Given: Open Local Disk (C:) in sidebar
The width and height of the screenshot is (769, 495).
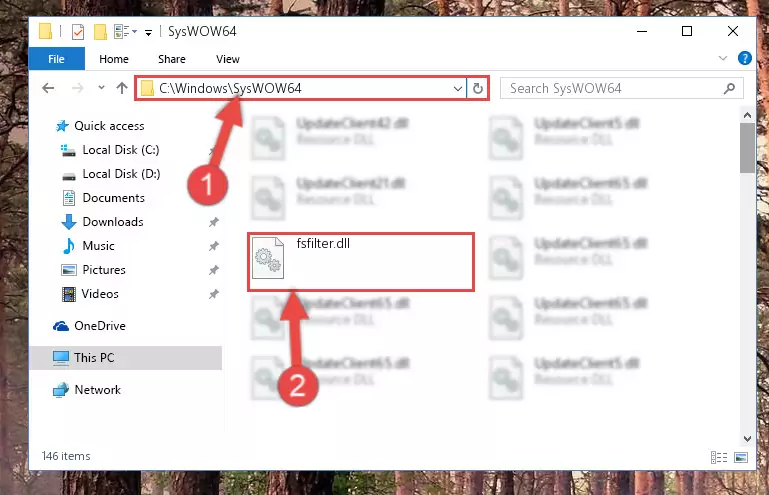Looking at the screenshot, I should pos(121,150).
